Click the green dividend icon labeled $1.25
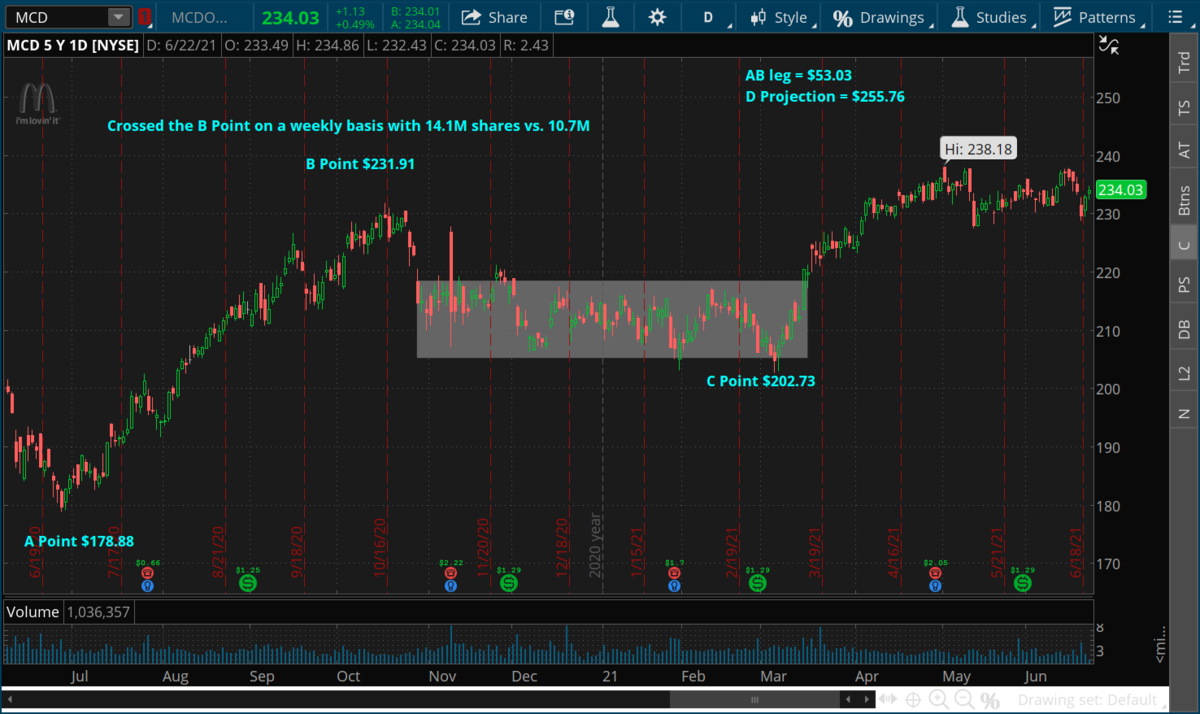Image resolution: width=1200 pixels, height=714 pixels. tap(247, 581)
